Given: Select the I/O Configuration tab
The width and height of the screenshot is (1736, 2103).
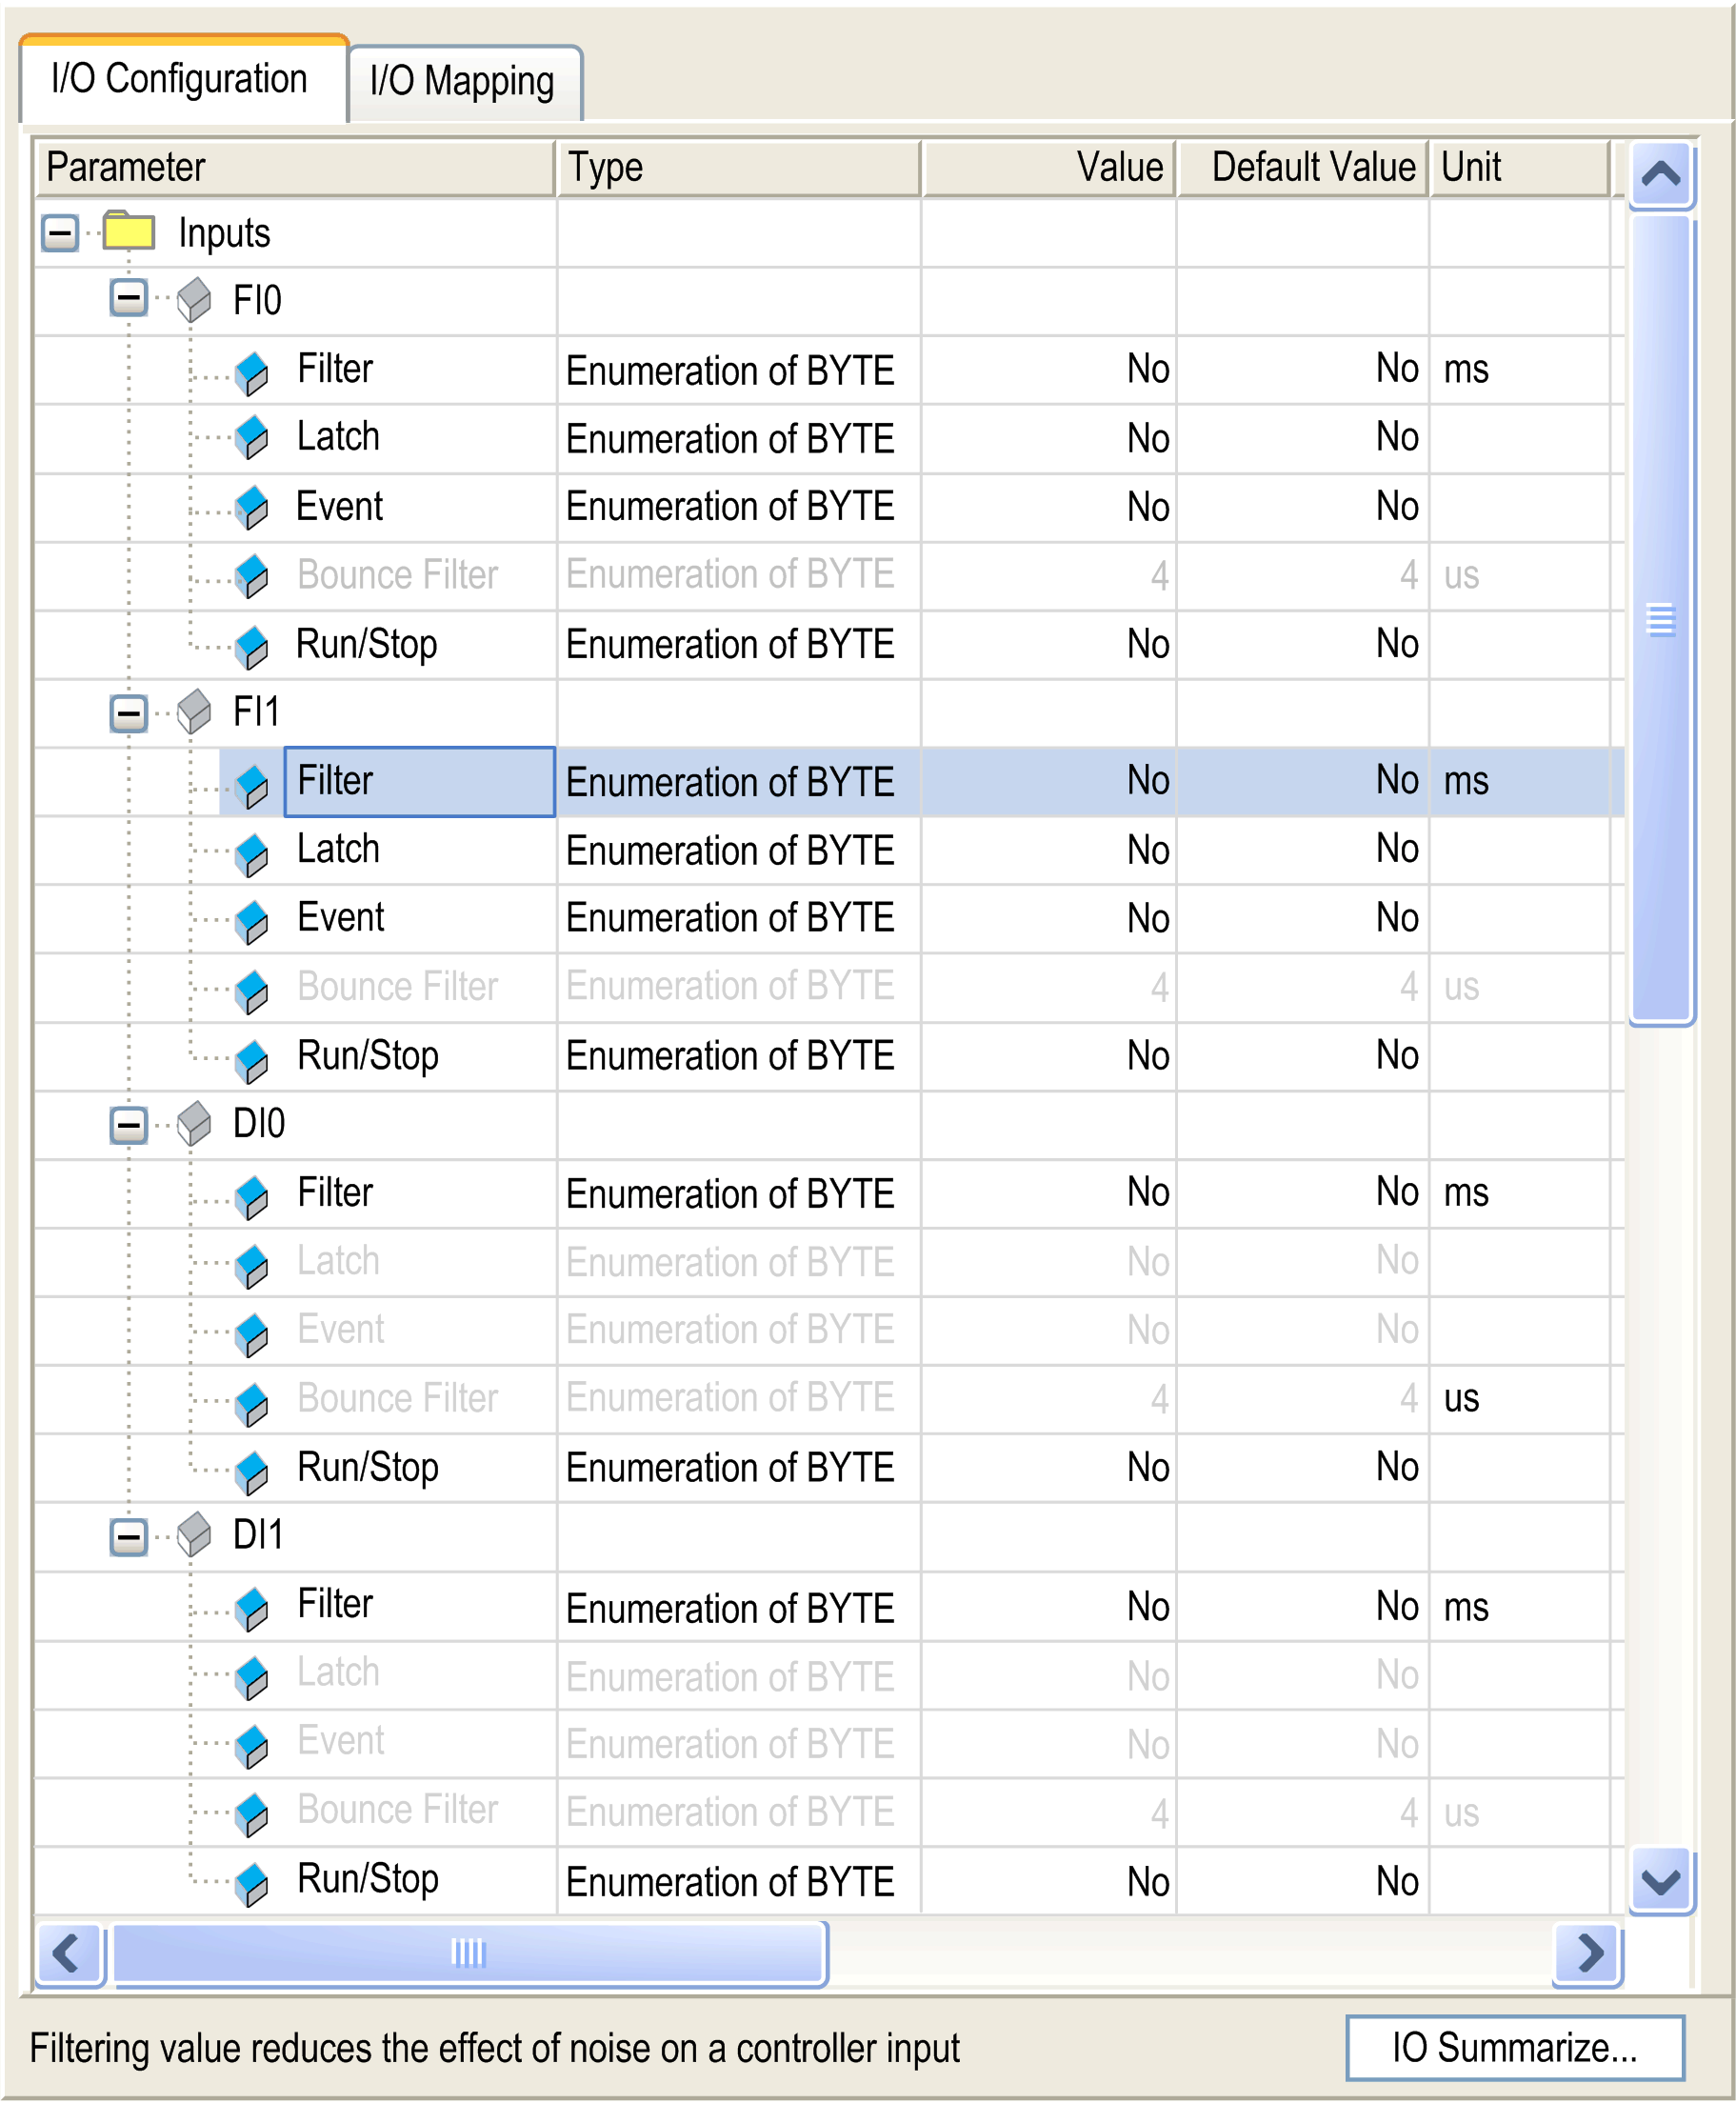Looking at the screenshot, I should pos(180,80).
